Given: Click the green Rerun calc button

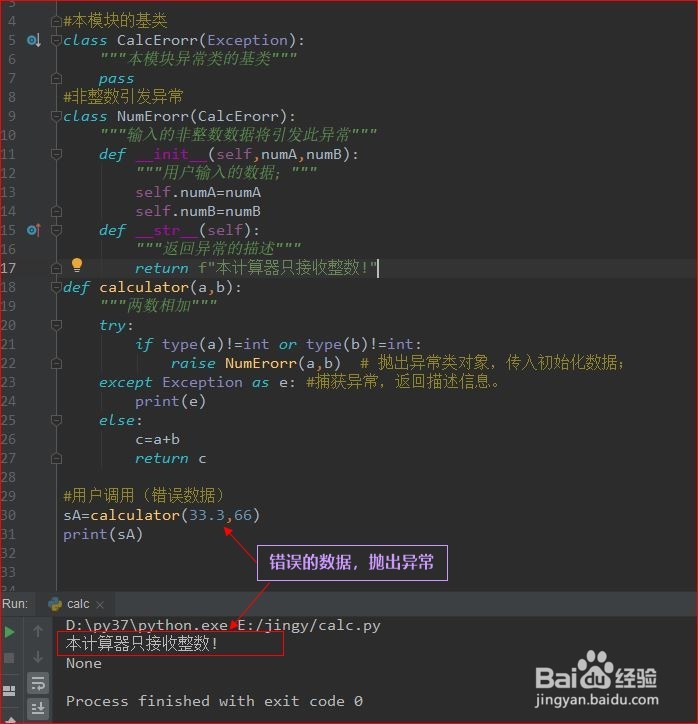Looking at the screenshot, I should click(x=9, y=632).
